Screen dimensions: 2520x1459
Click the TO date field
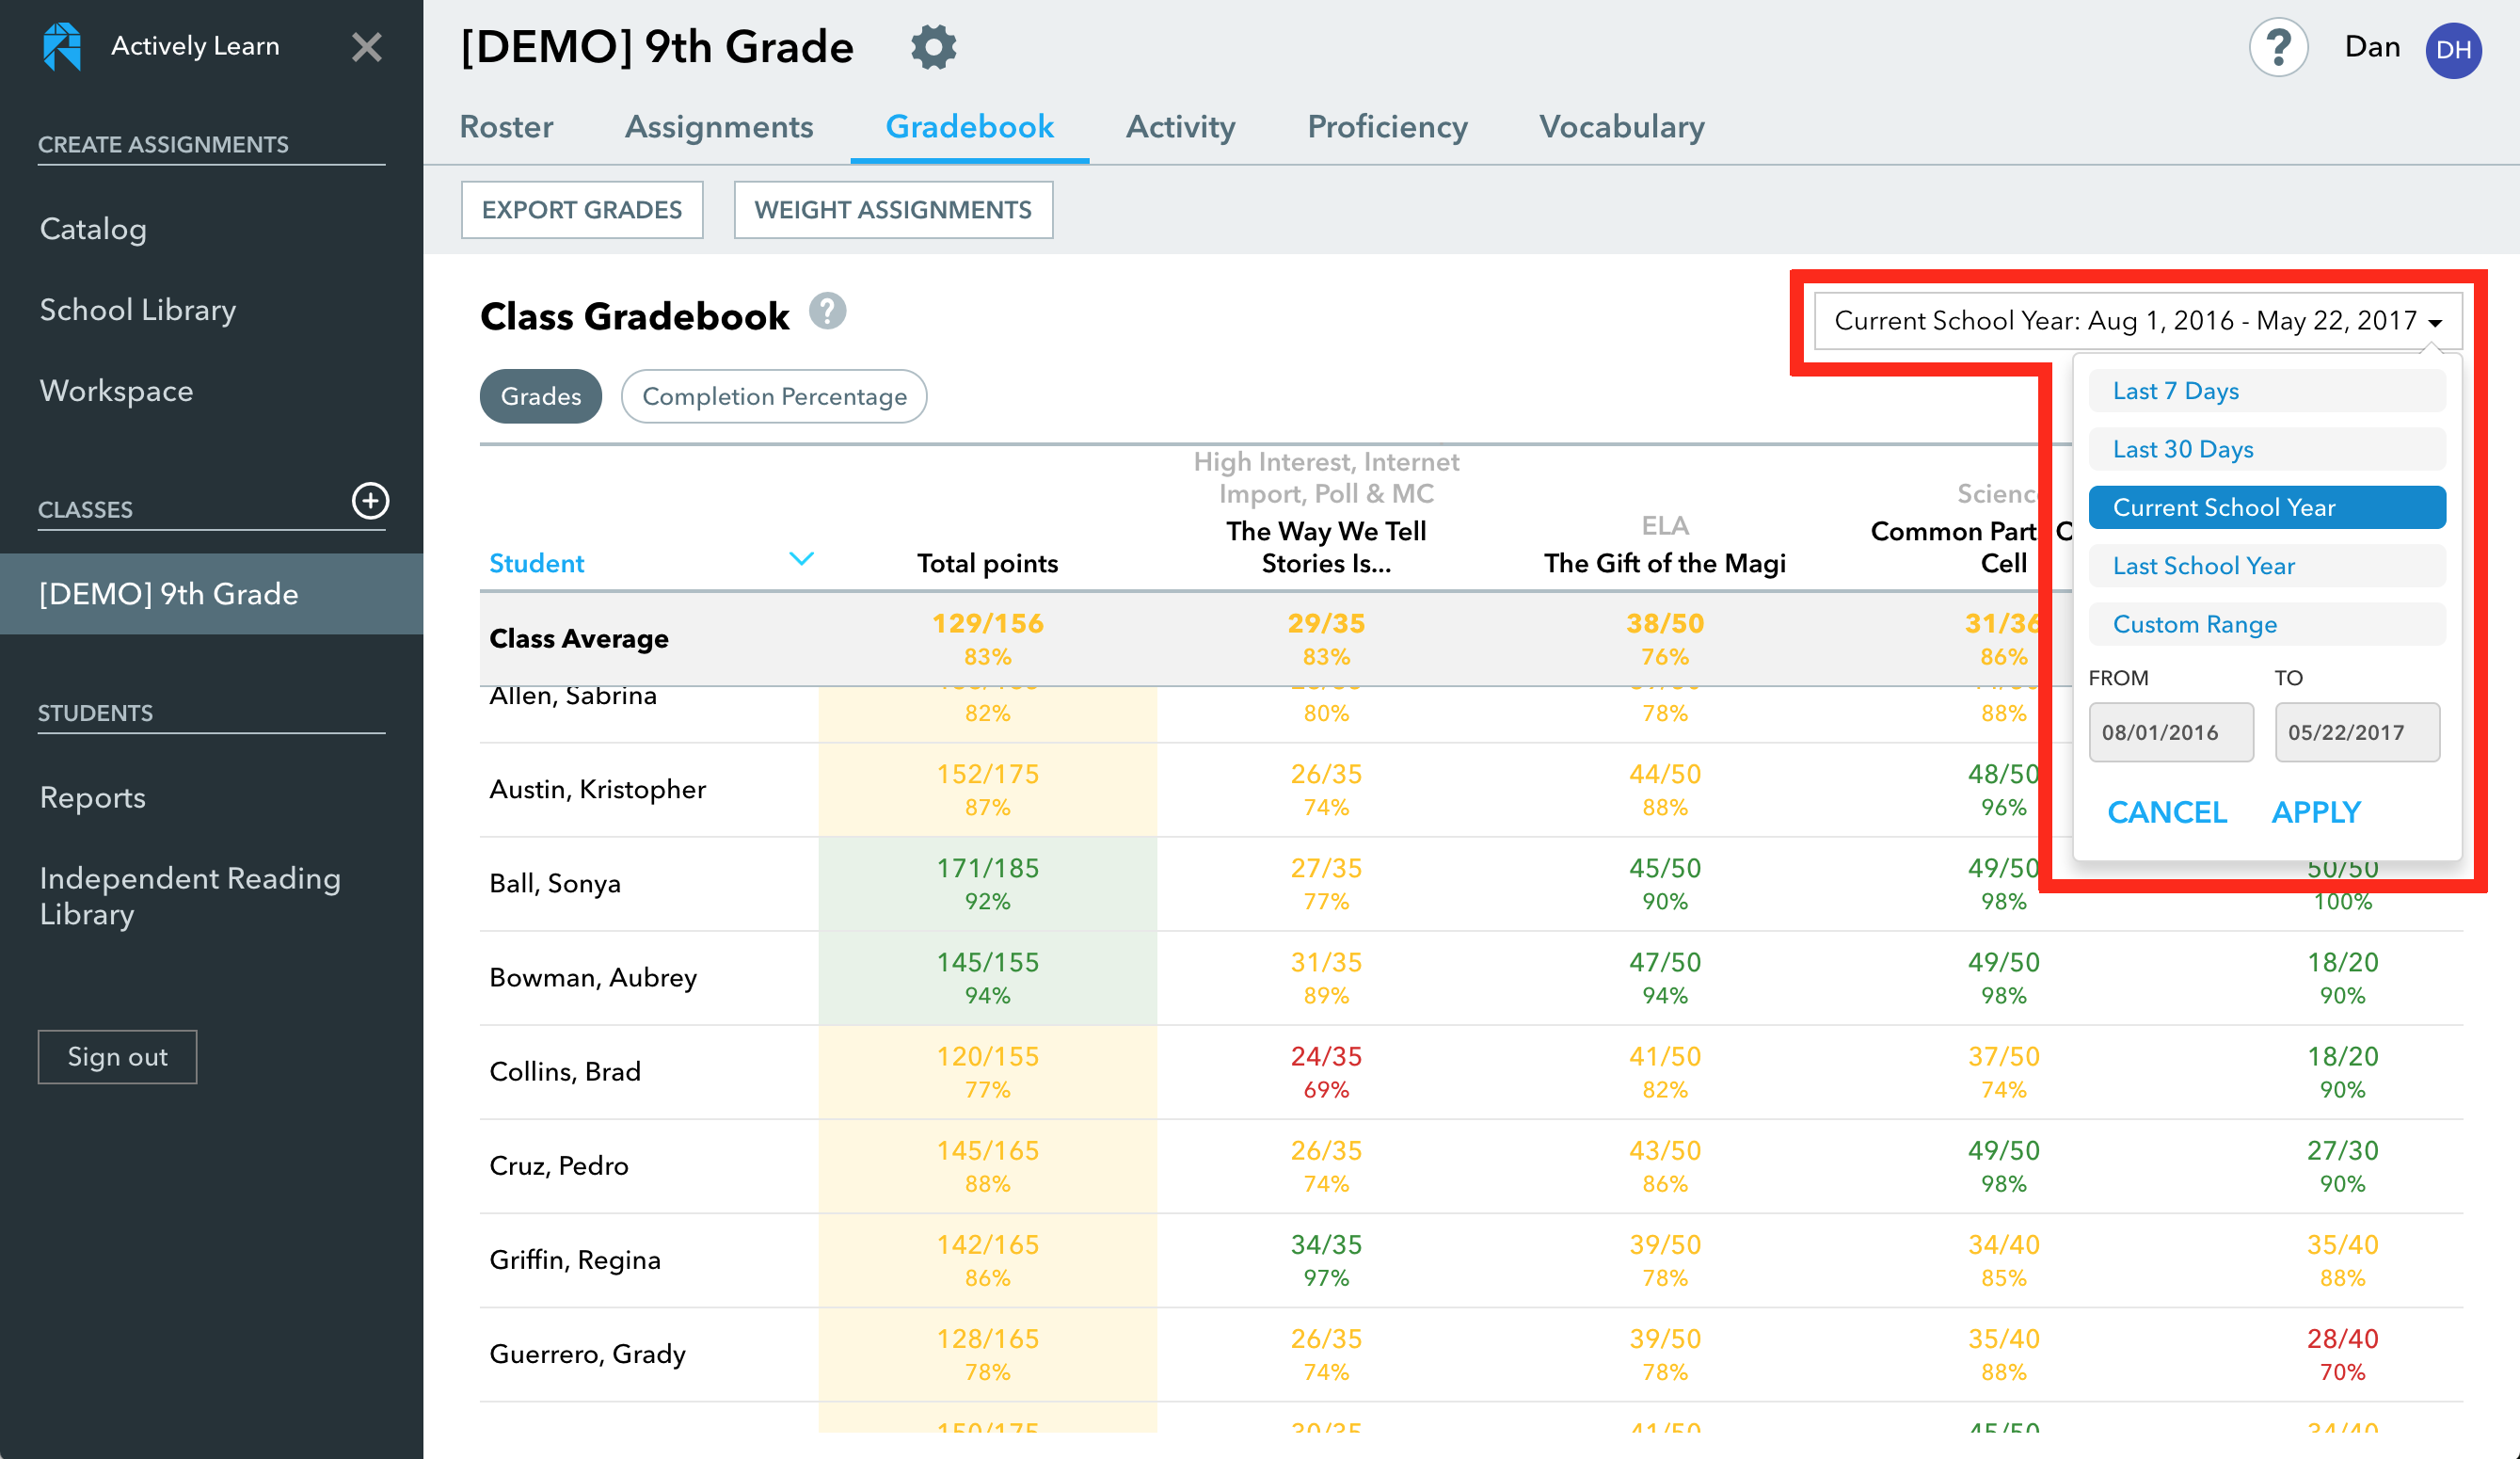pyautogui.click(x=2357, y=732)
